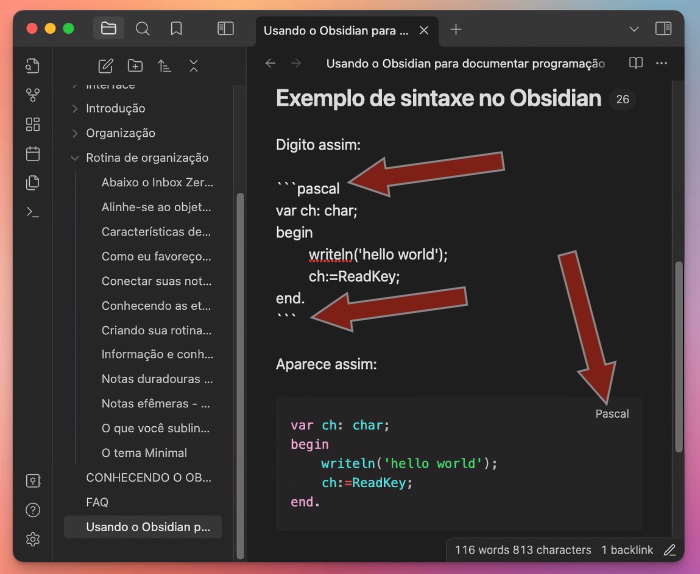Open note 'Informação e conh...'
Viewport: 700px width, 574px height.
157,354
